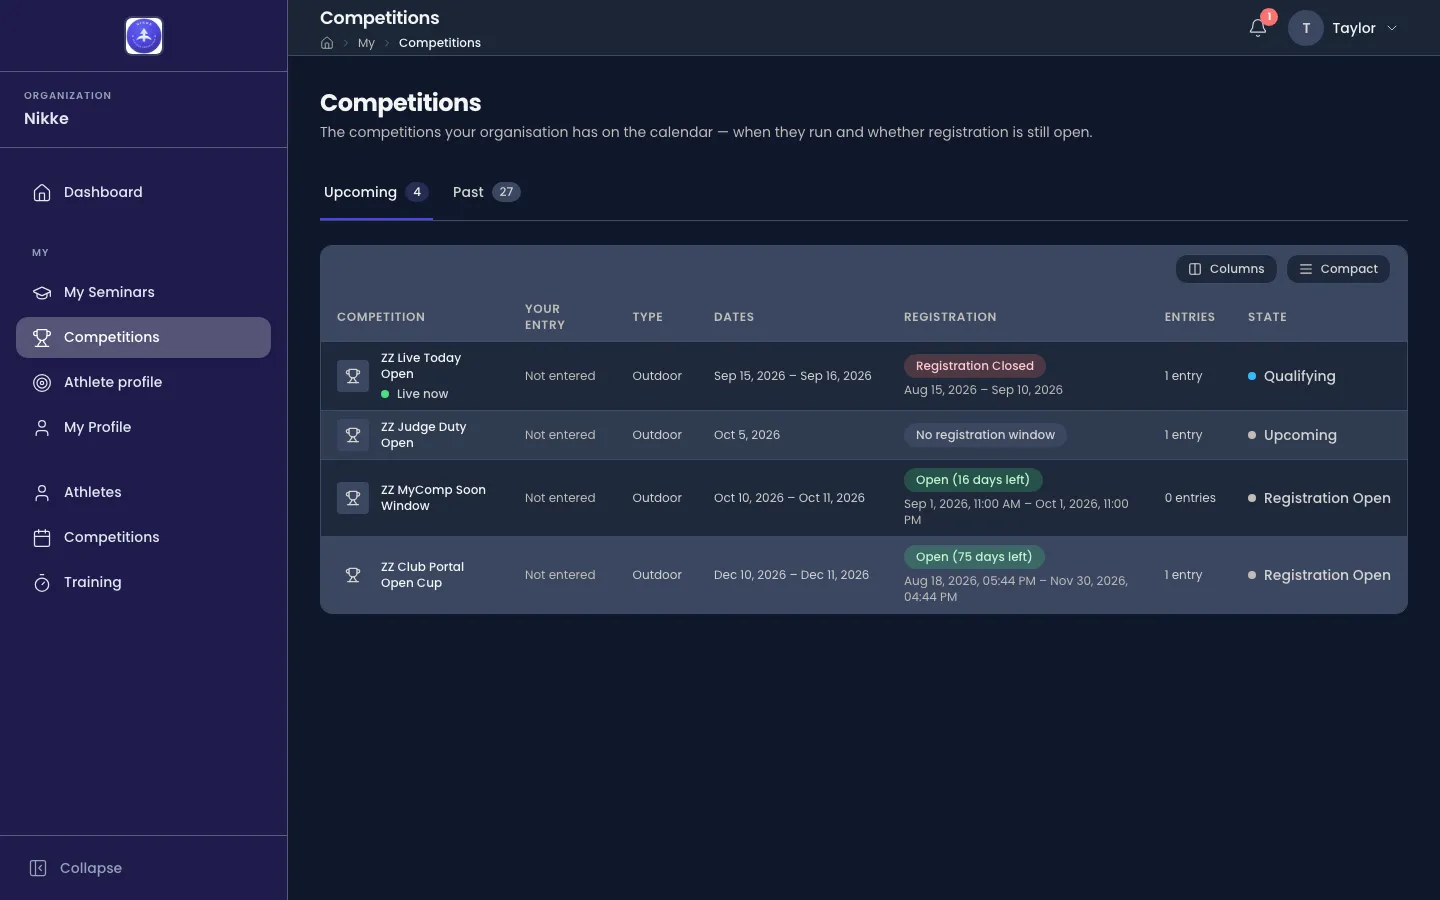Click the Collapse sidebar icon

coord(38,868)
